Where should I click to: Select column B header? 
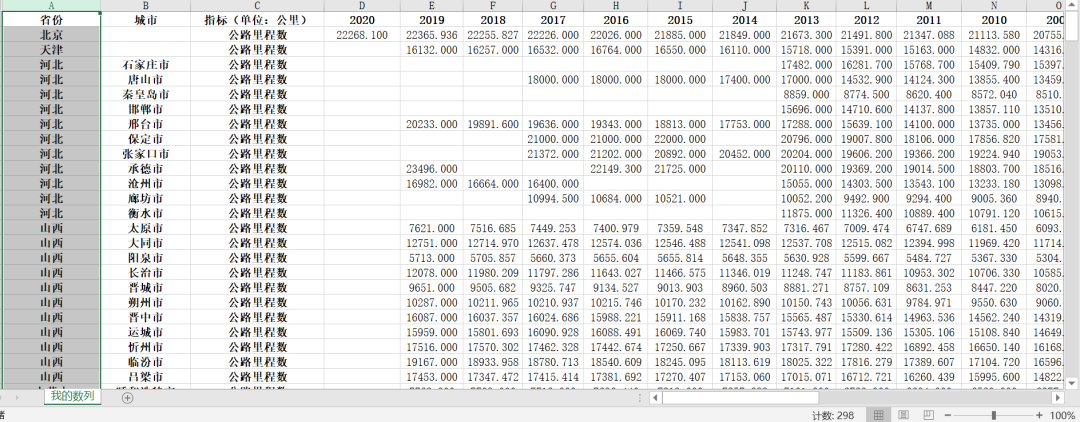(146, 6)
